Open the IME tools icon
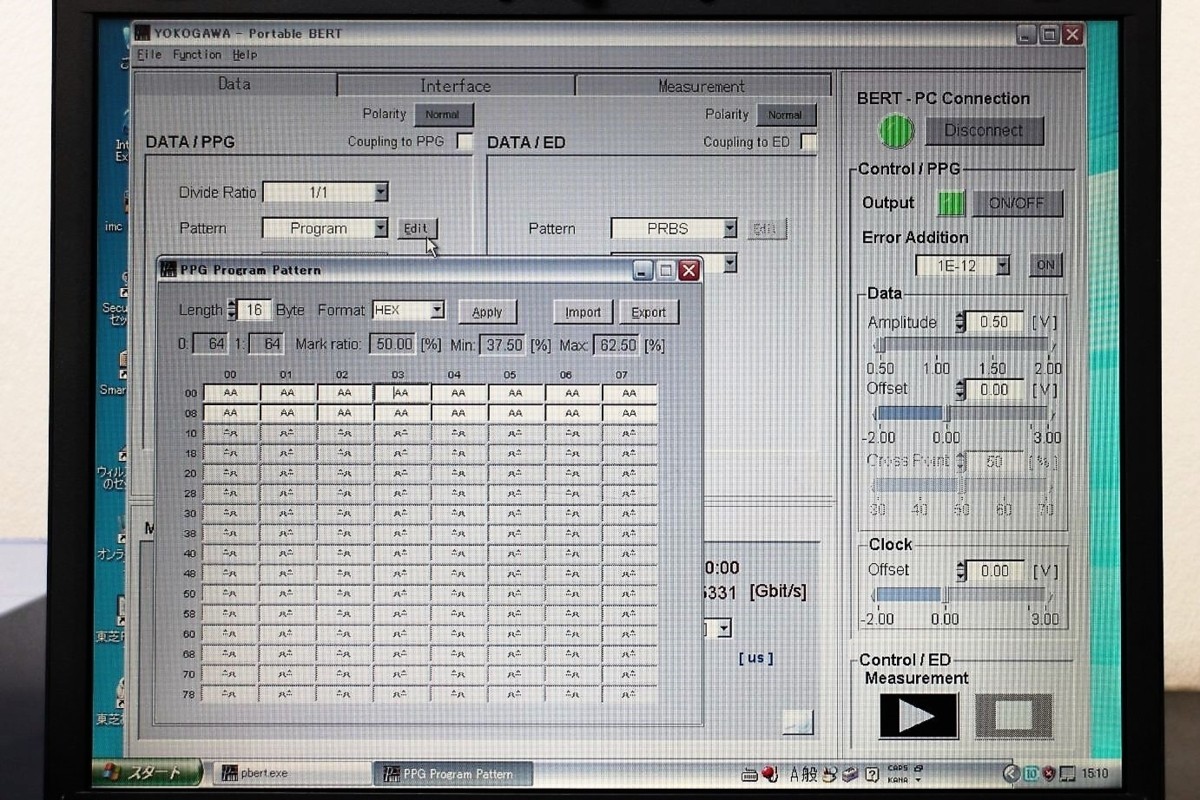This screenshot has width=1200, height=800. click(830, 773)
